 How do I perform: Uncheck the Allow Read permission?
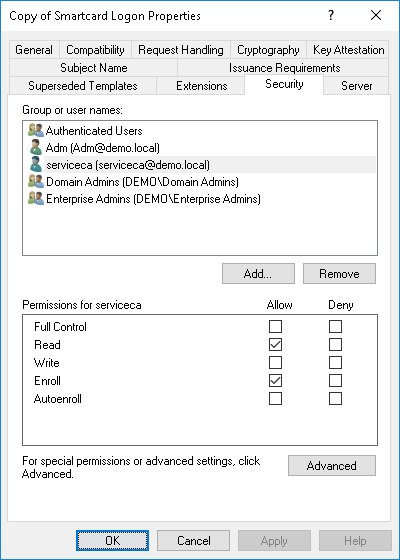pos(275,345)
